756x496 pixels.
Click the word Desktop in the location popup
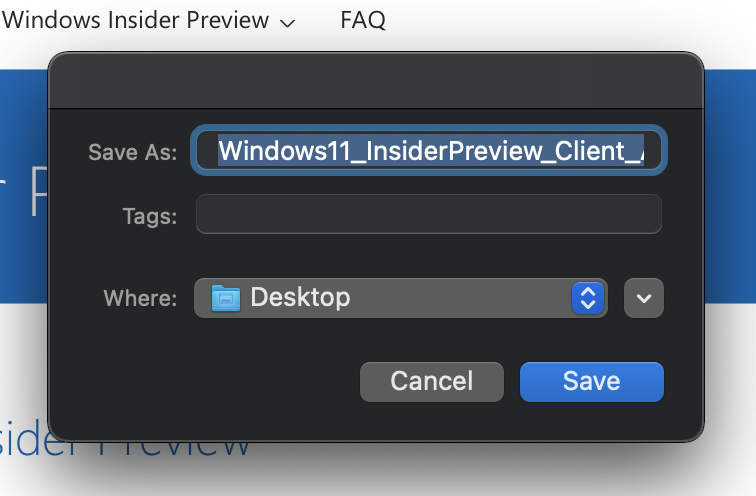pos(300,297)
